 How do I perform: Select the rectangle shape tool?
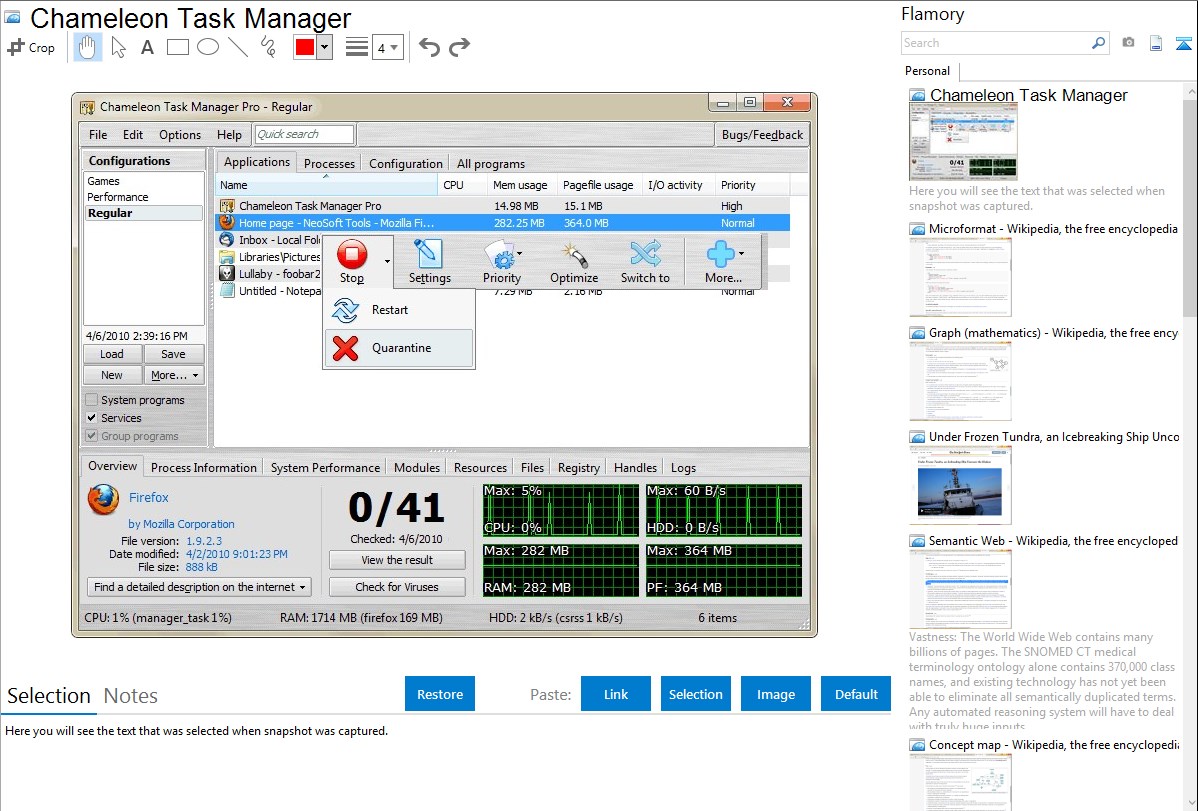(177, 47)
